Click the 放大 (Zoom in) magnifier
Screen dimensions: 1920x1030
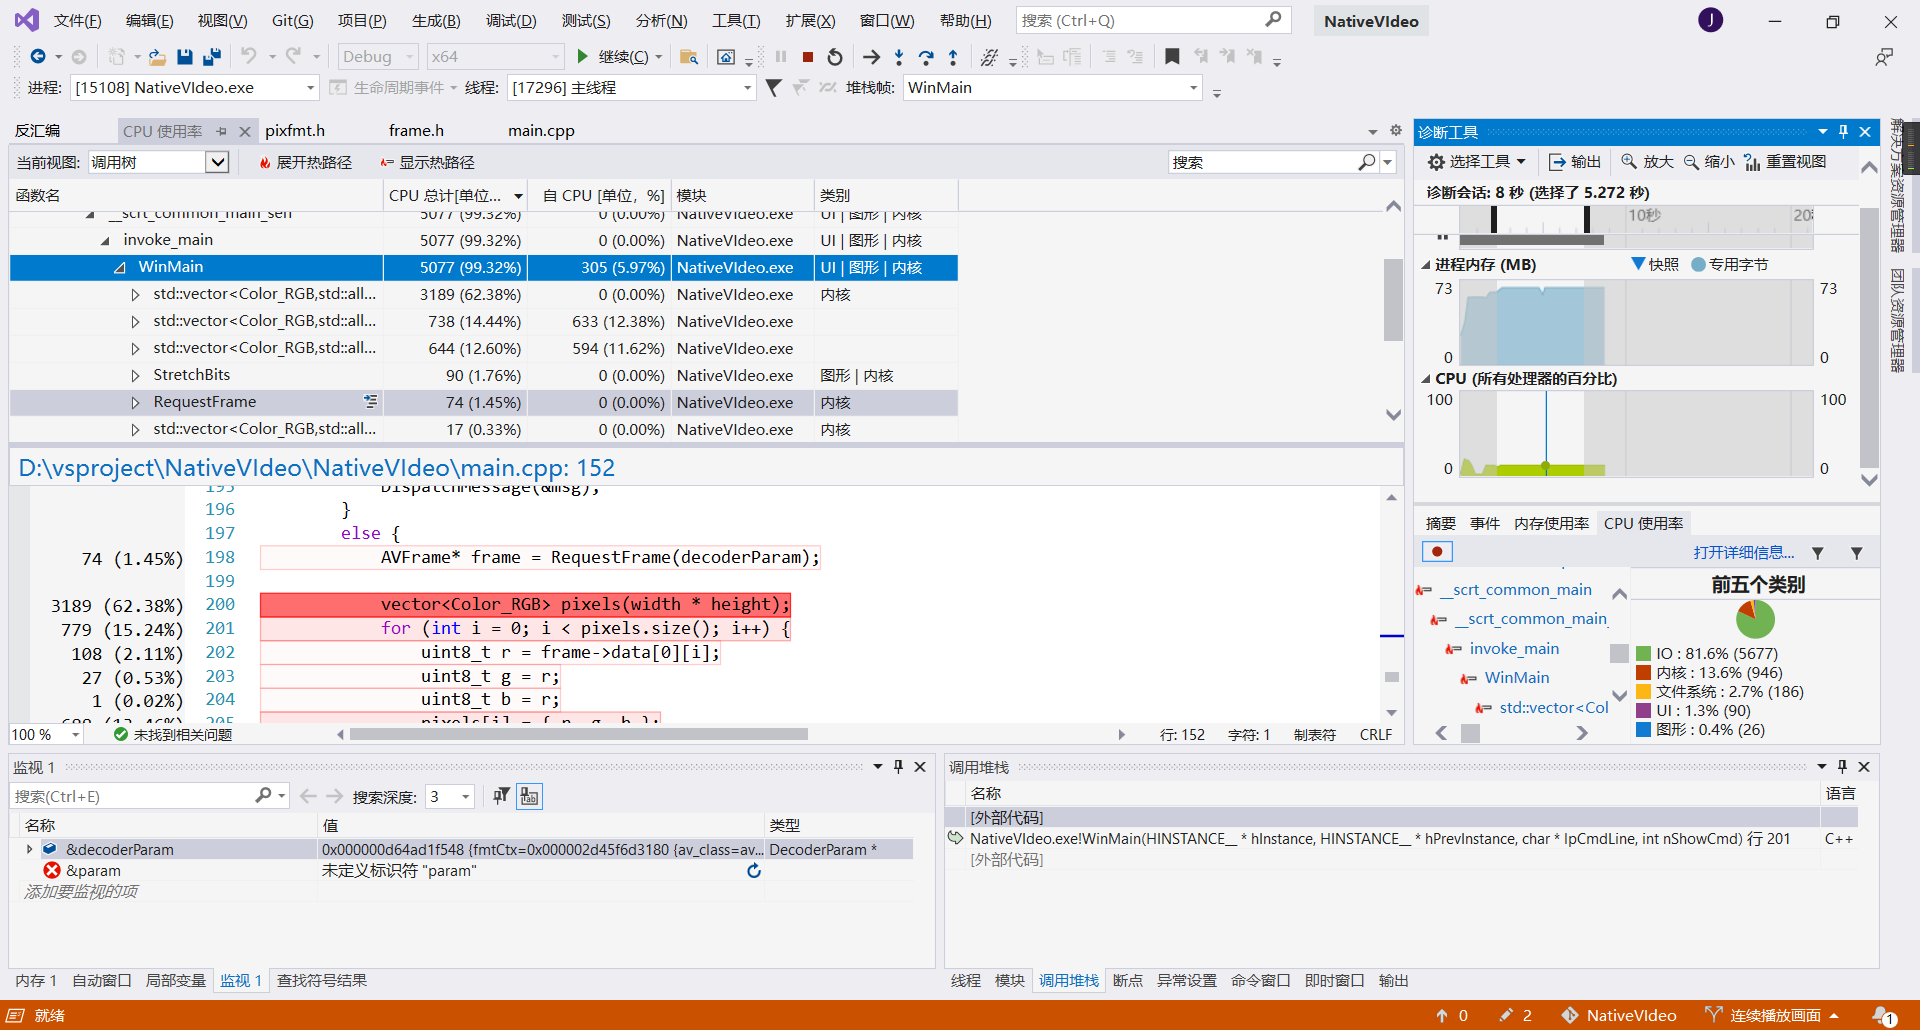click(x=1647, y=162)
